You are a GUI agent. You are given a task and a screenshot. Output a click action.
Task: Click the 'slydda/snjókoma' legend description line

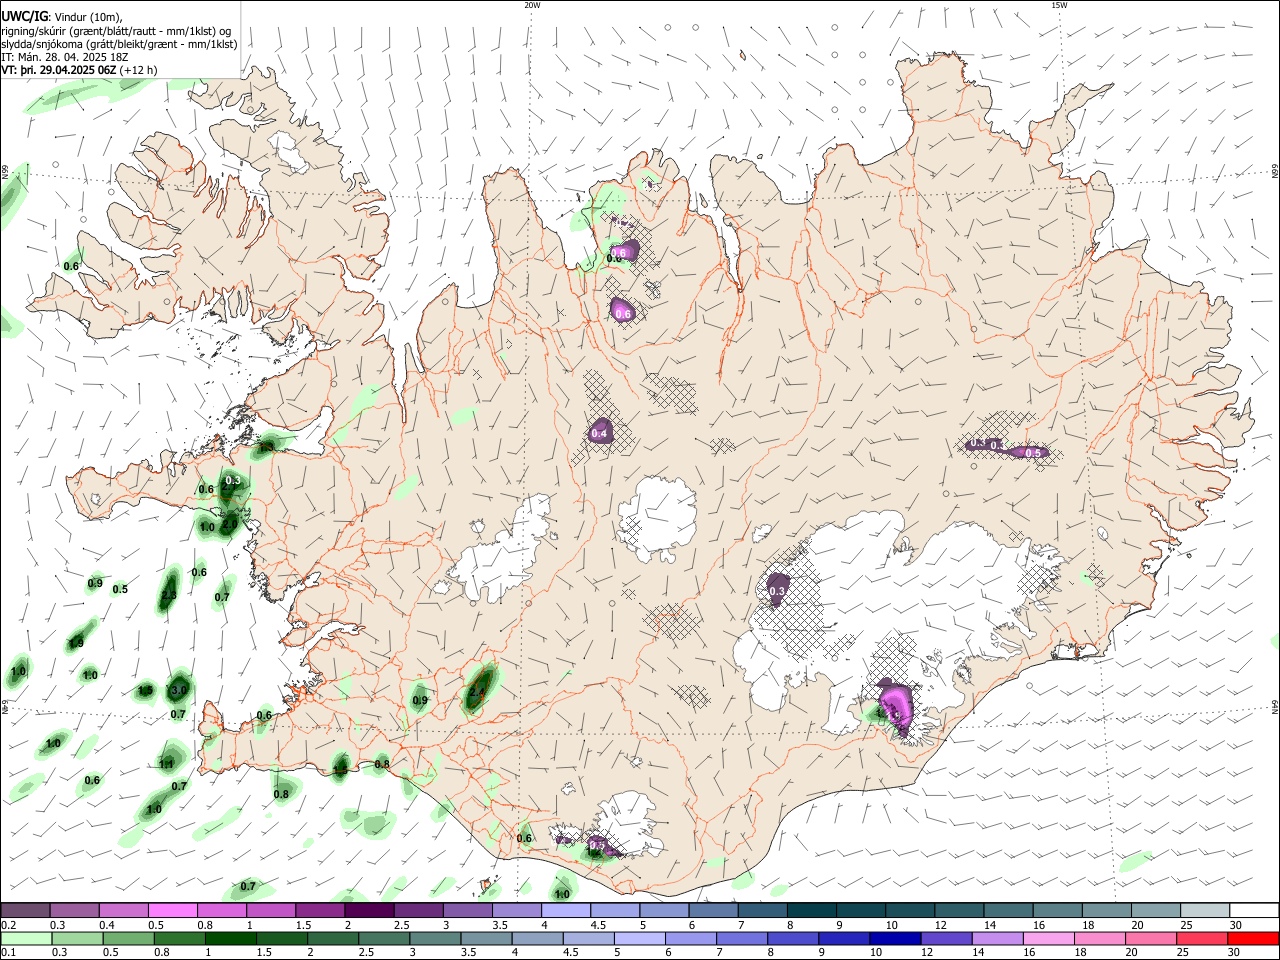pos(119,44)
